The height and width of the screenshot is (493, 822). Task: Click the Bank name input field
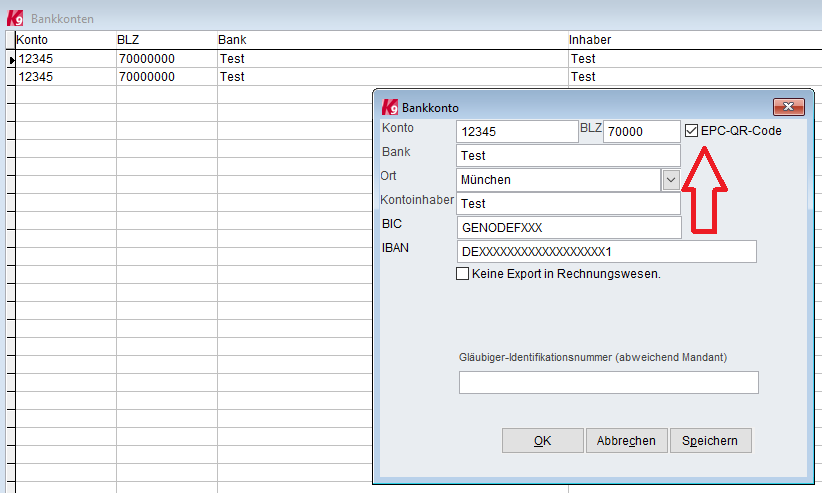[568, 156]
